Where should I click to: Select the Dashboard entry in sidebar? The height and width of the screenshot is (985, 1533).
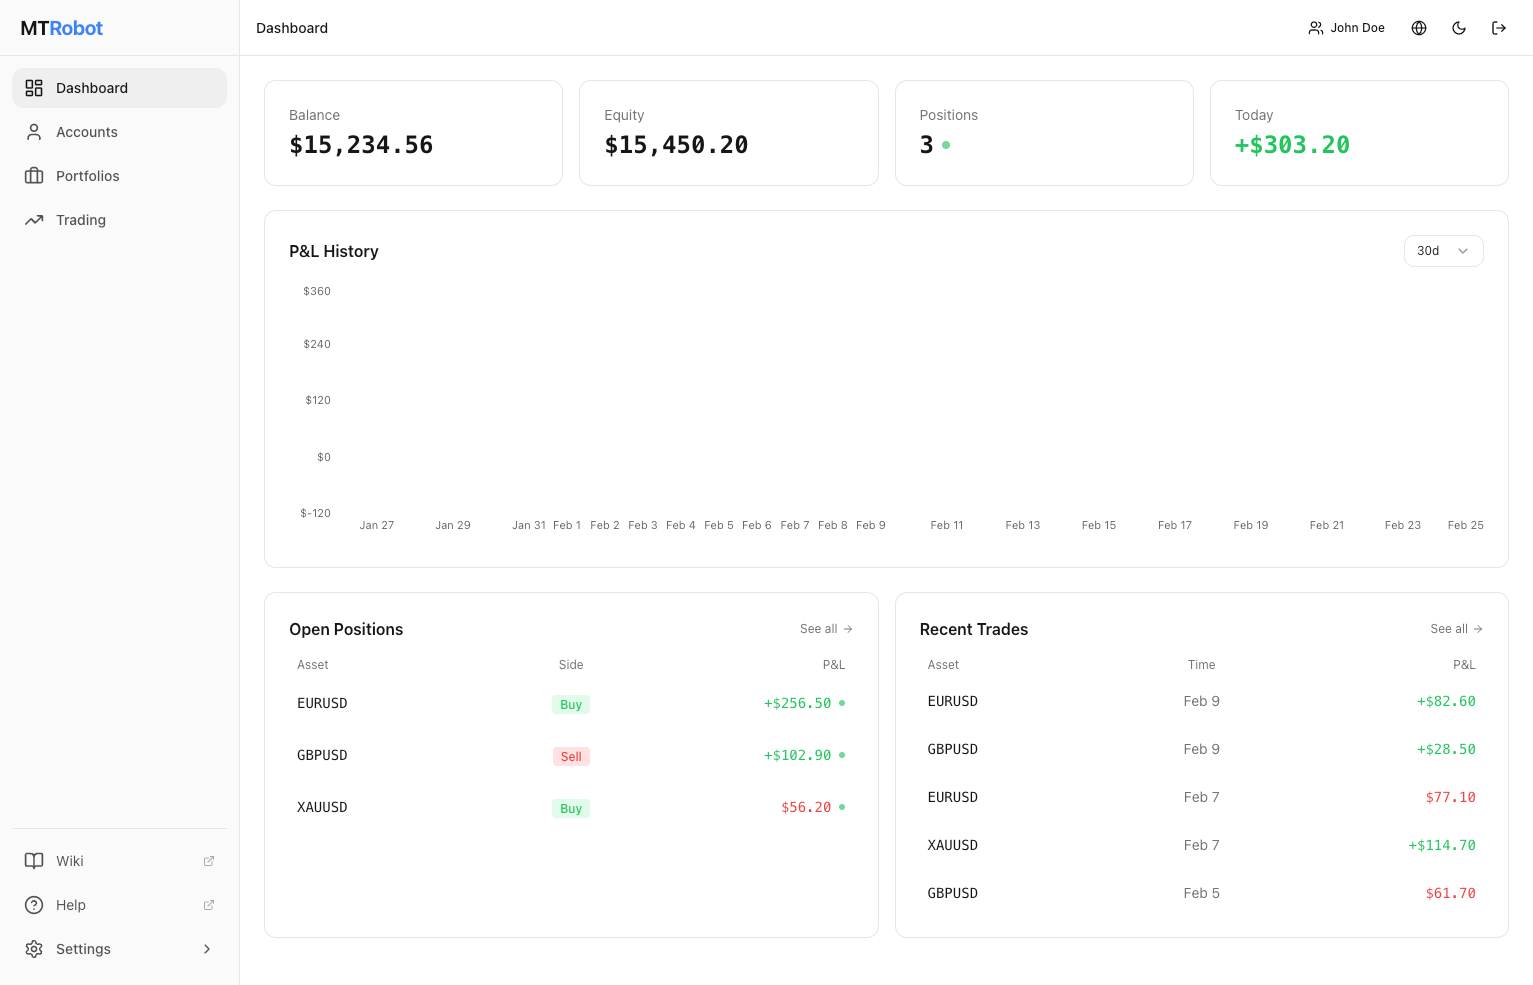[x=92, y=88]
